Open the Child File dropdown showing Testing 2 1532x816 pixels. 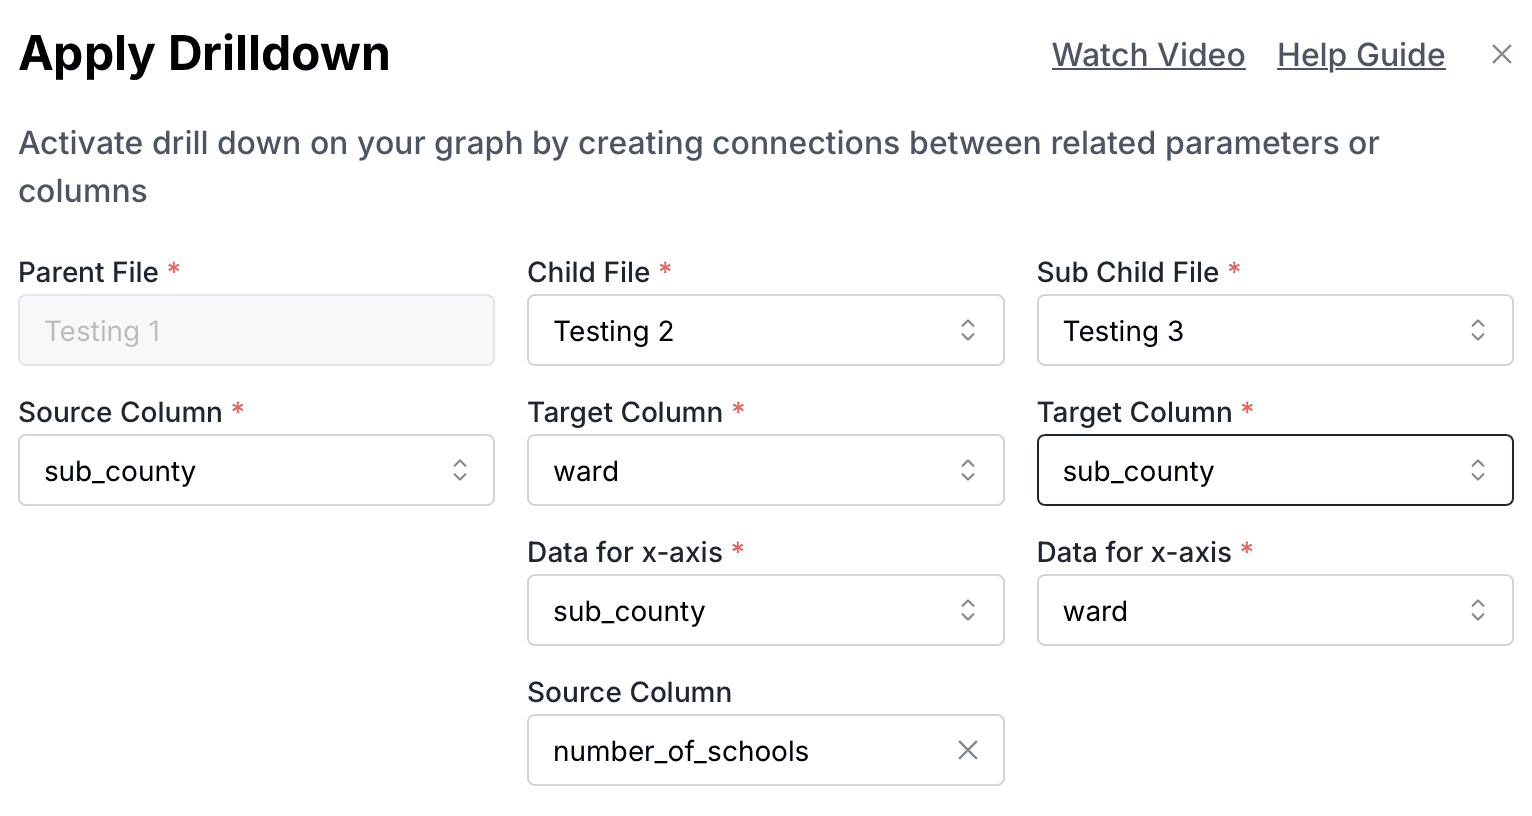(765, 330)
